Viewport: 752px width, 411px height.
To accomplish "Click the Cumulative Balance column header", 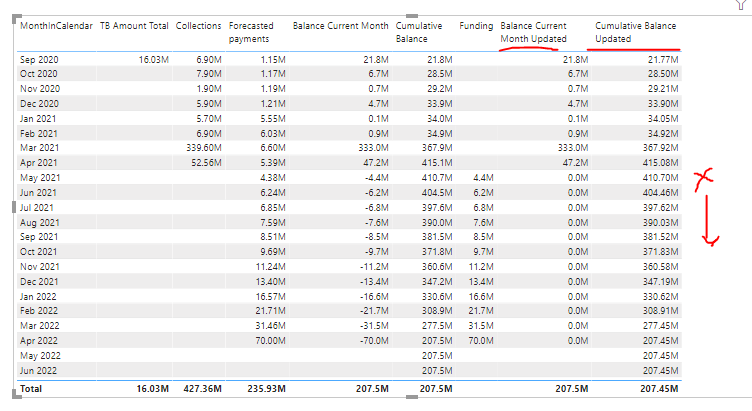I will 419,32.
